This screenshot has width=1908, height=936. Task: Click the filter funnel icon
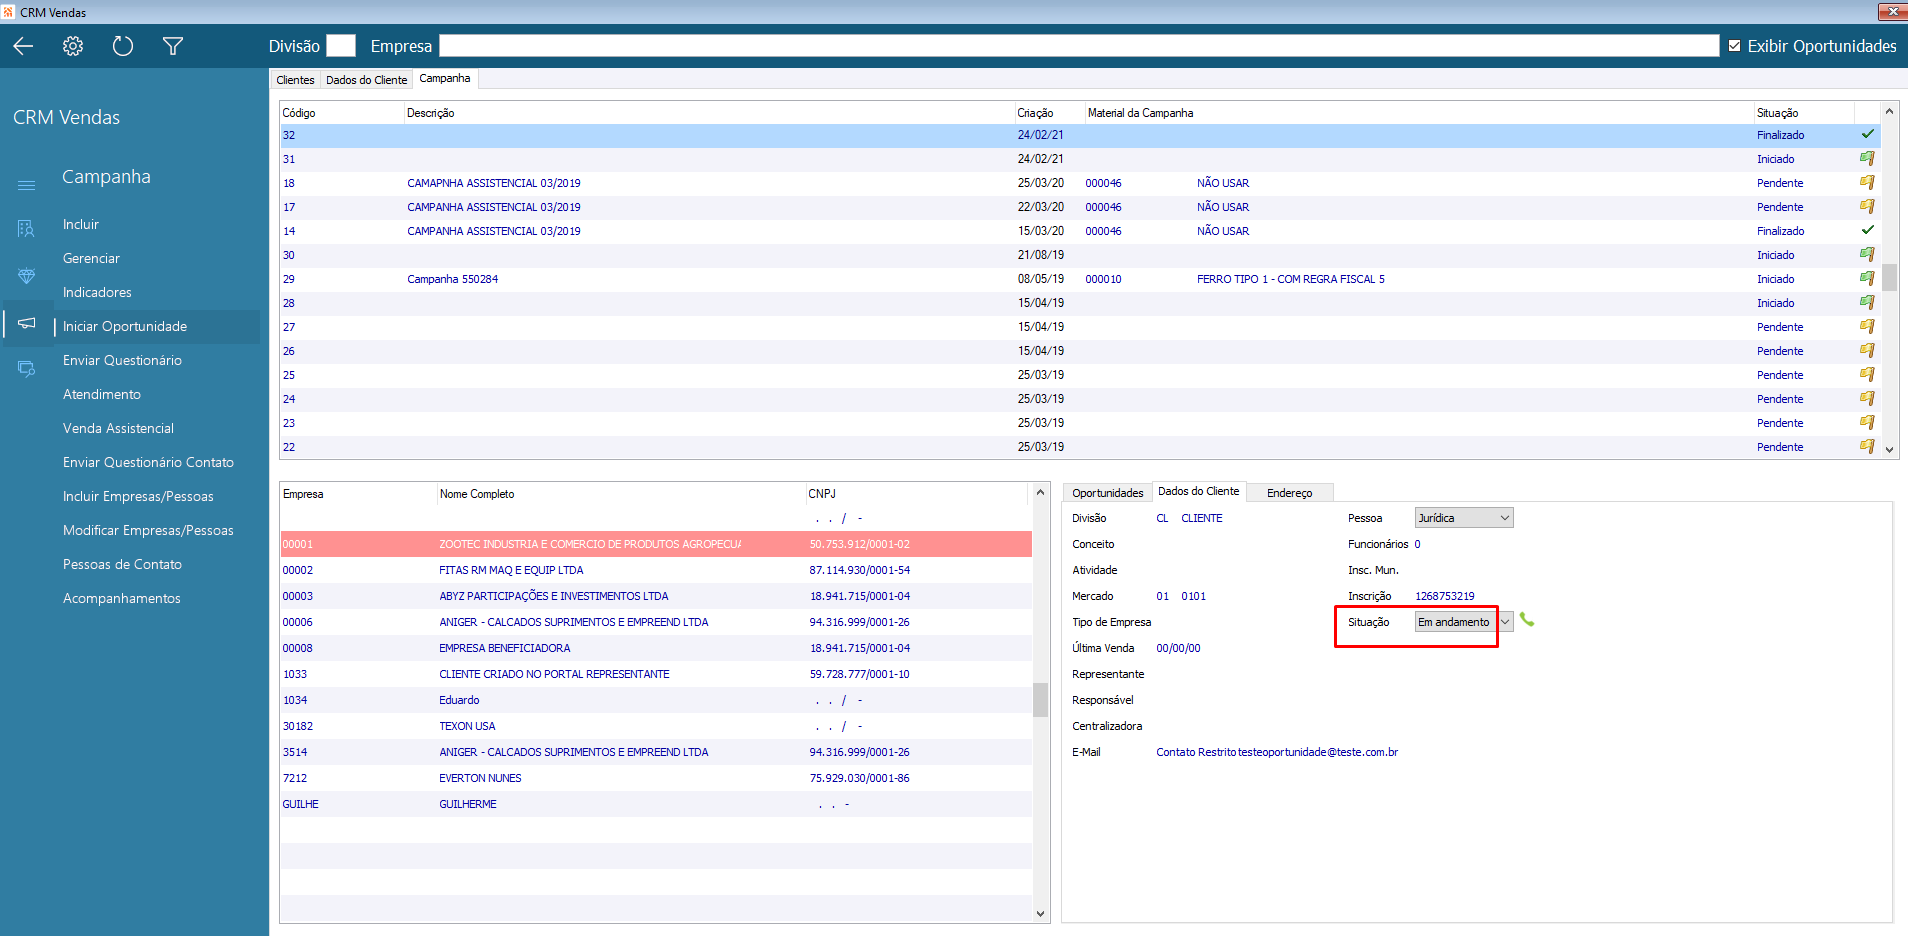(x=173, y=46)
